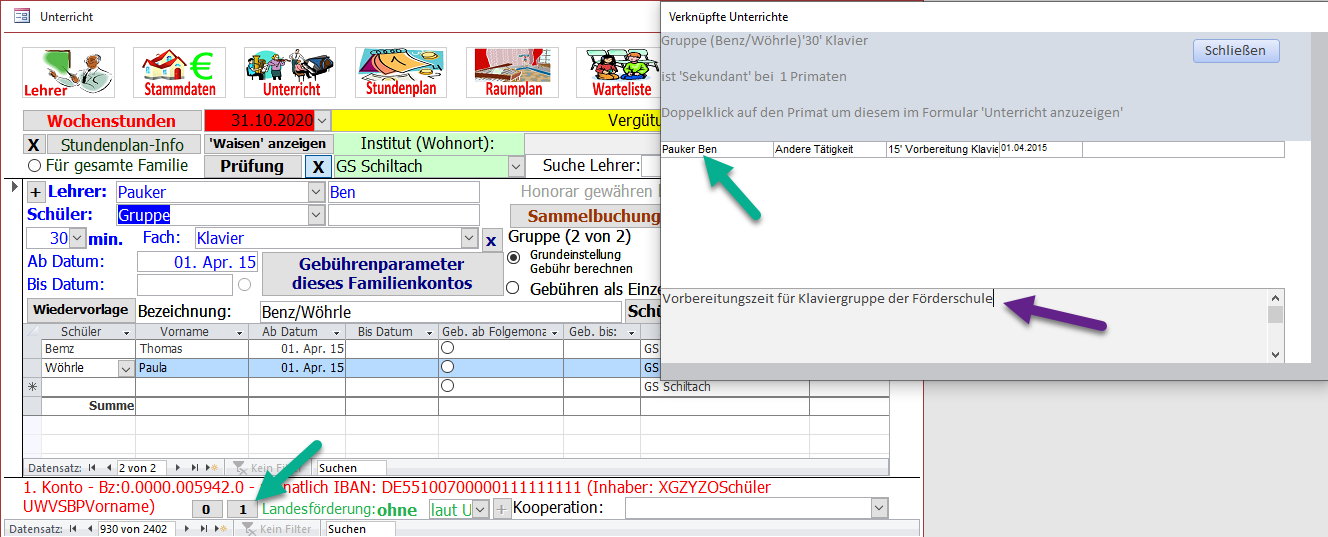Screen dimensions: 1328x537
Task: Click the Schließen button
Action: tap(1235, 51)
